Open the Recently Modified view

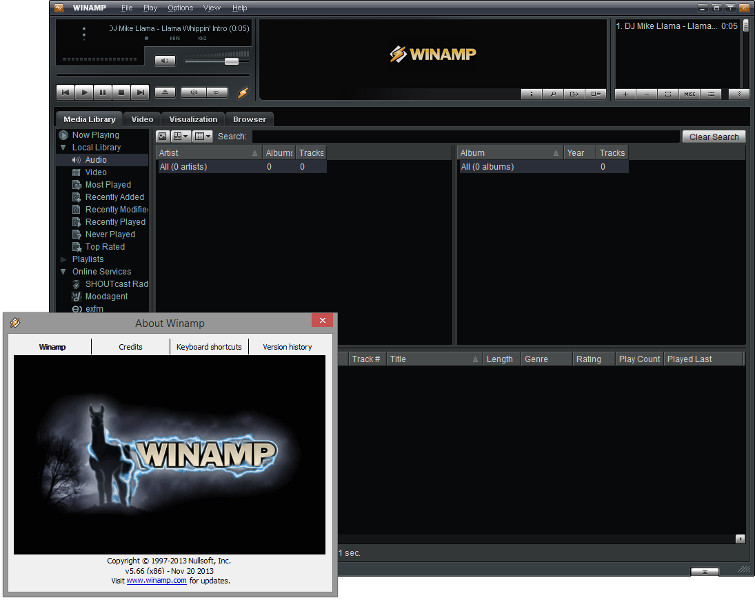[116, 209]
